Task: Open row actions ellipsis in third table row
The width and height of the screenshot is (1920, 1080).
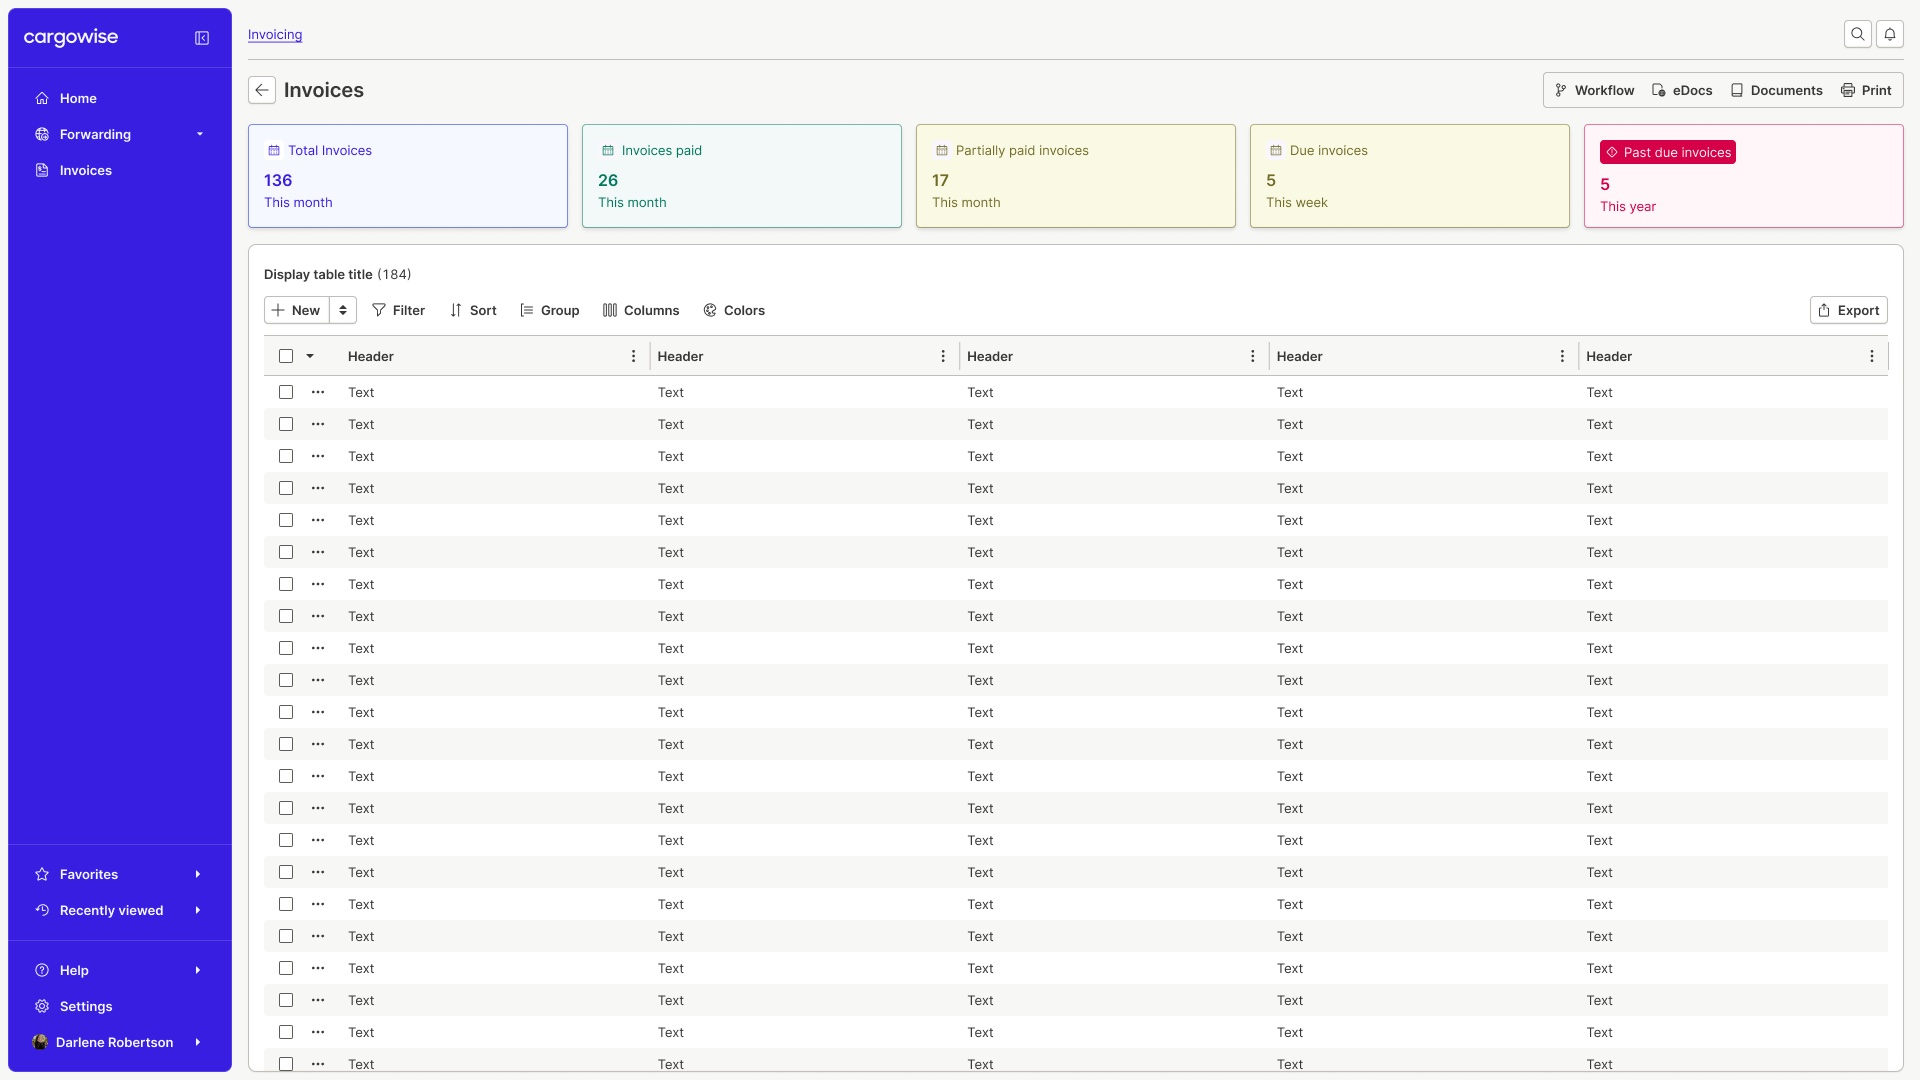Action: coord(318,456)
